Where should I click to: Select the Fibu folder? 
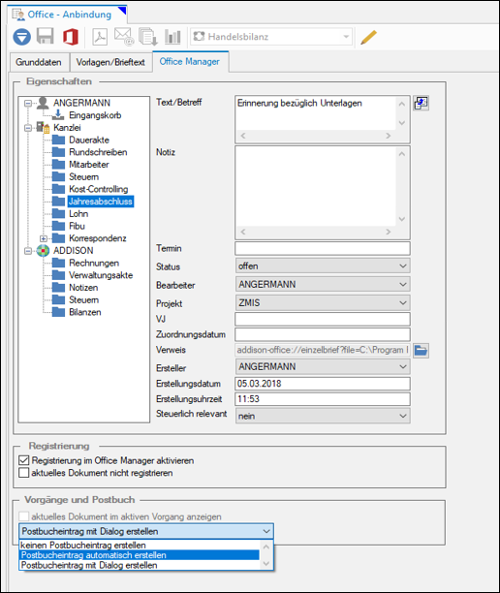pyautogui.click(x=77, y=226)
